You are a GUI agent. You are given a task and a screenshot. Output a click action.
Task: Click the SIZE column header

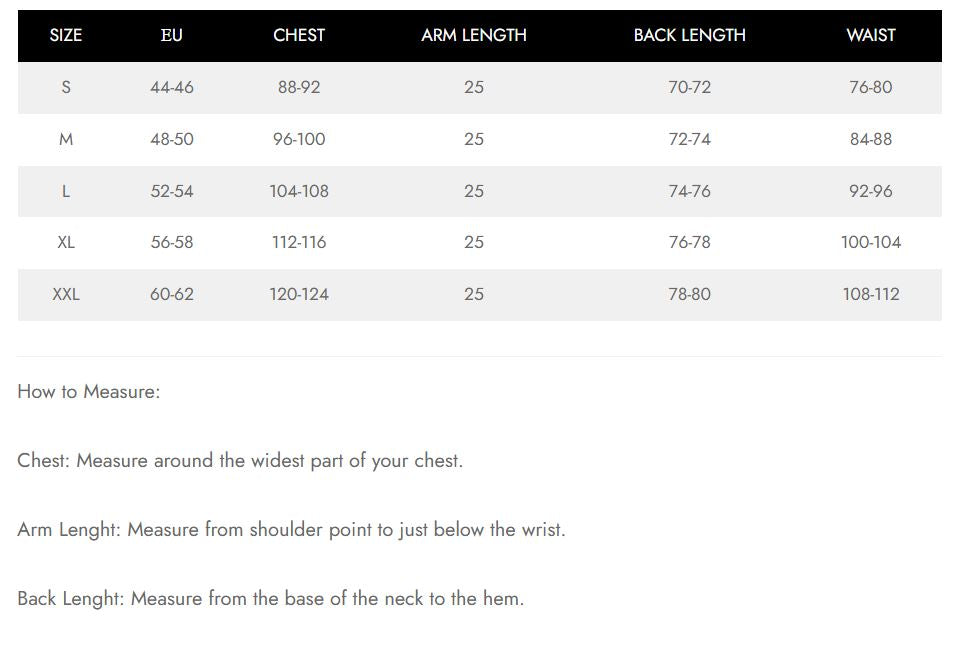click(x=66, y=35)
